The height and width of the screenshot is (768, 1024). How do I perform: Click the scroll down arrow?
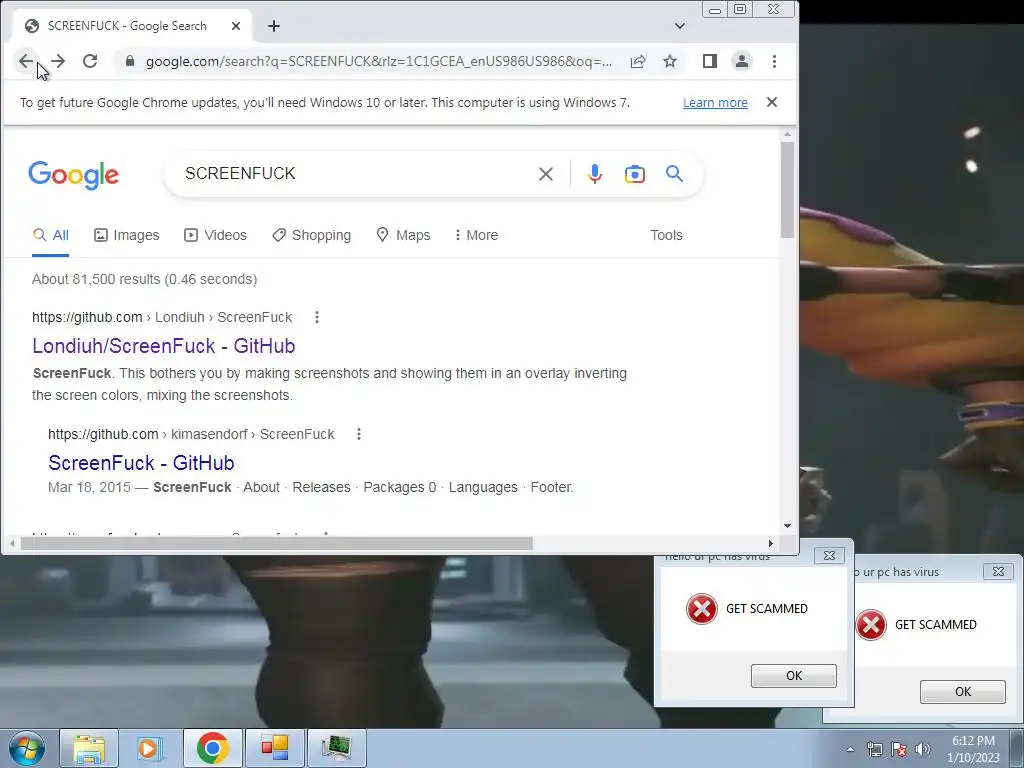point(787,526)
